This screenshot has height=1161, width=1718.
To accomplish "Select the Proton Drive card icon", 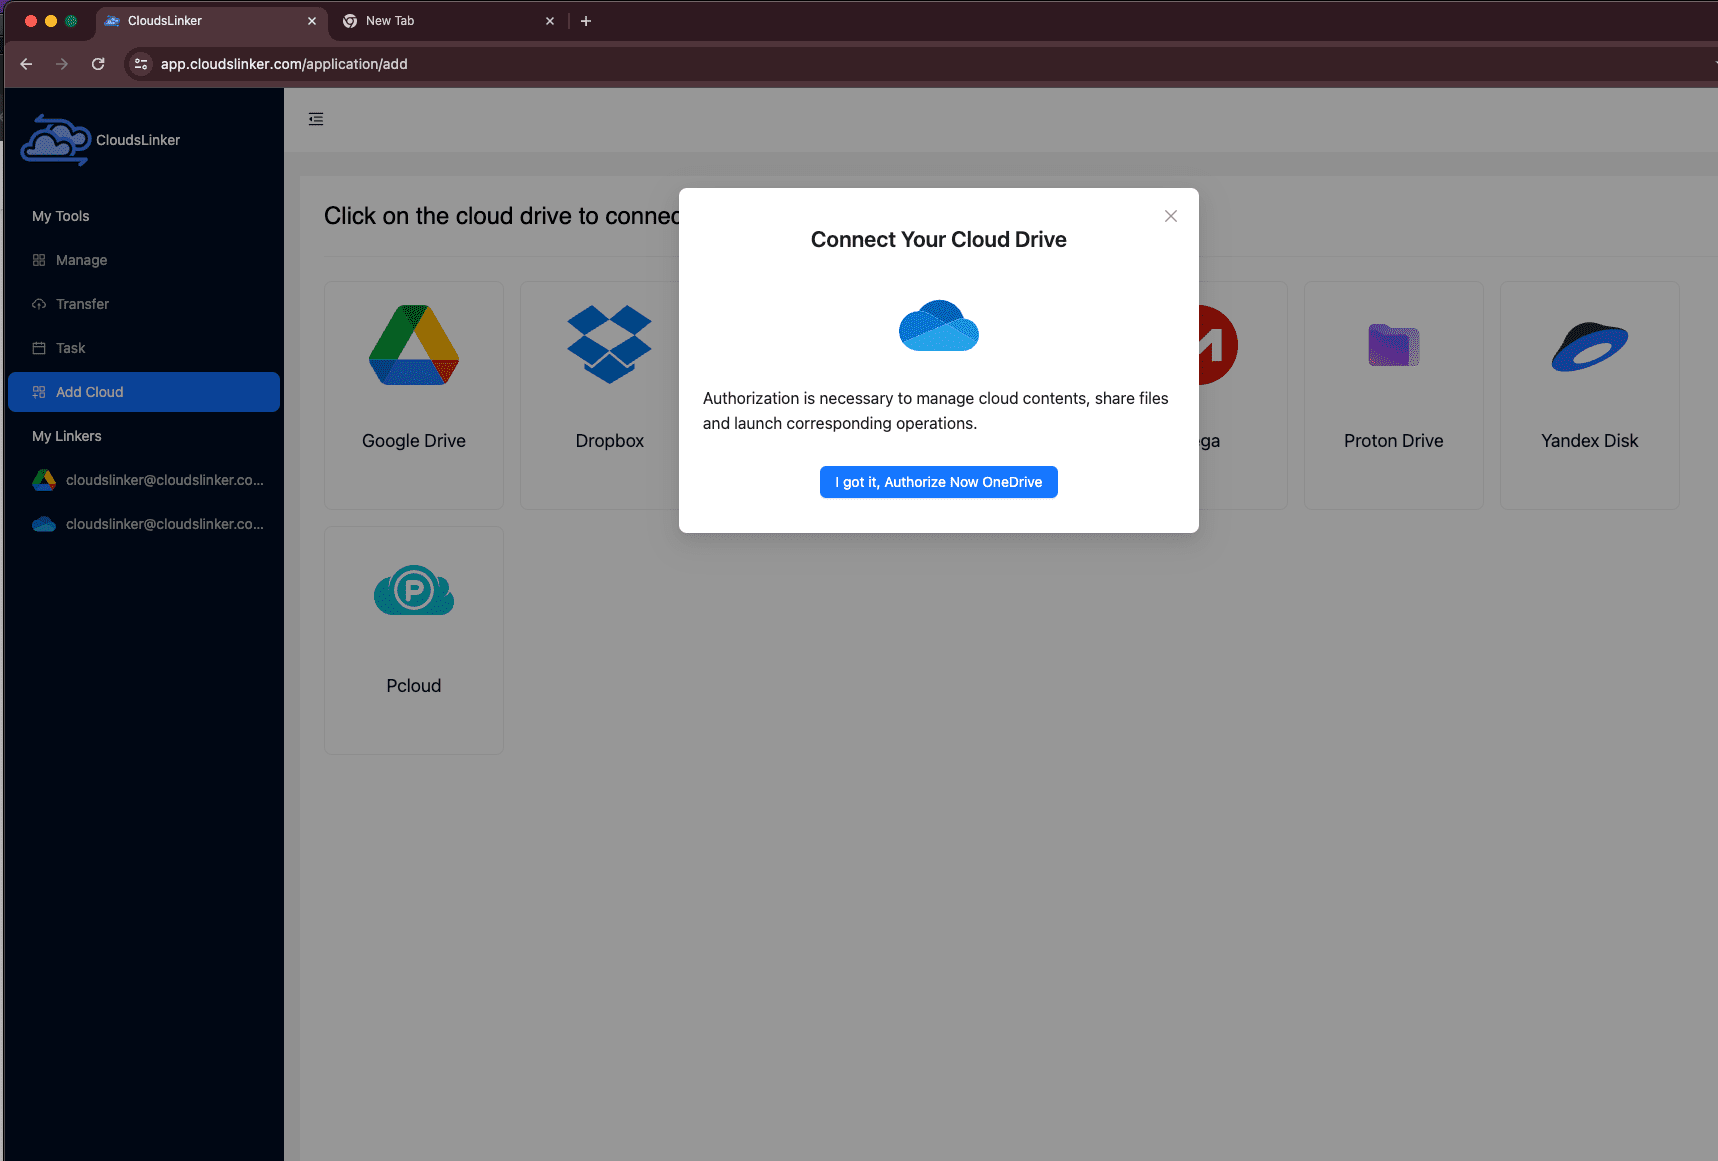I will coord(1394,345).
